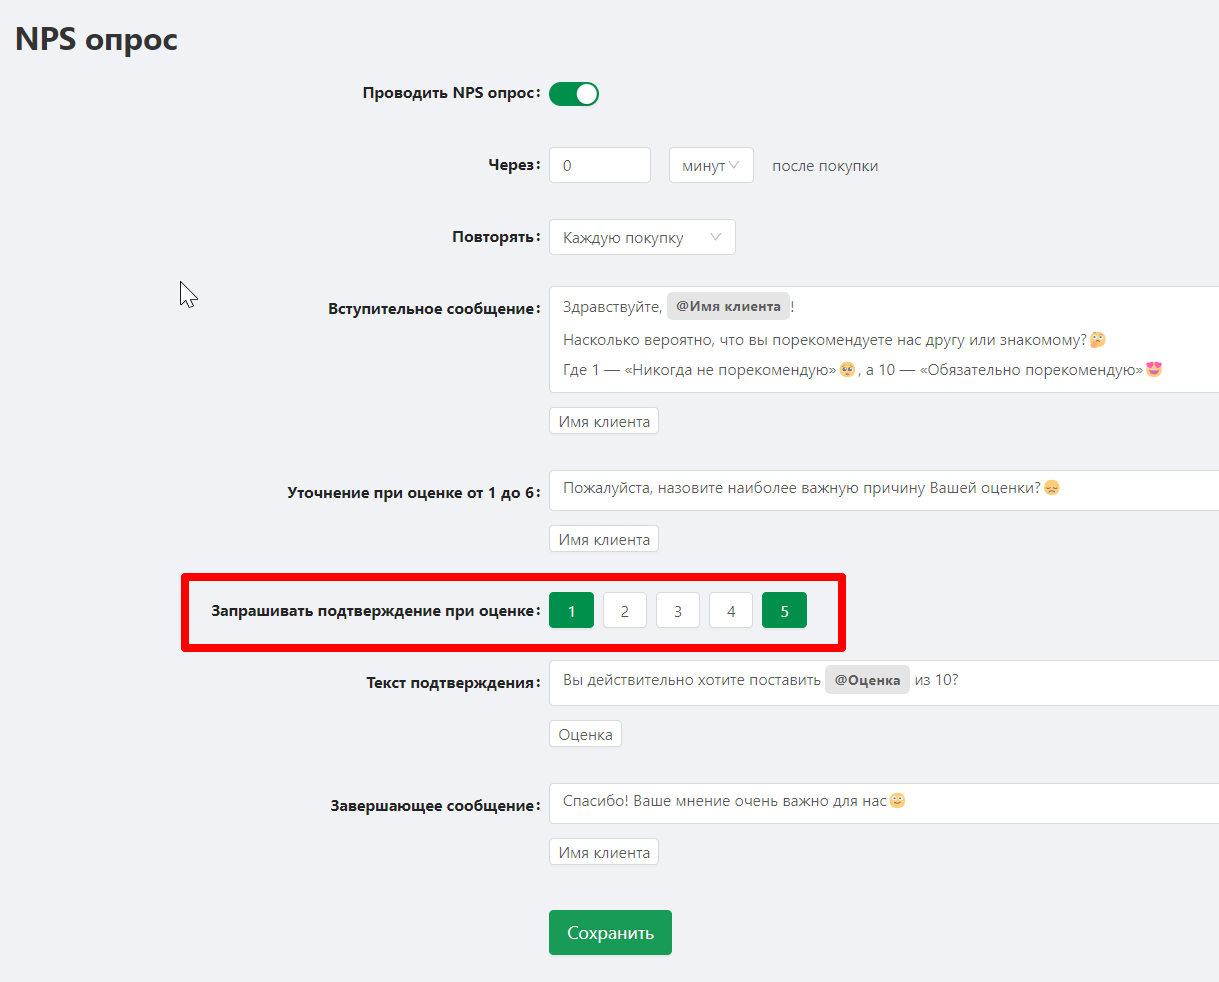Toggle the NPS survey switch off
This screenshot has height=982, width=1219.
[574, 94]
